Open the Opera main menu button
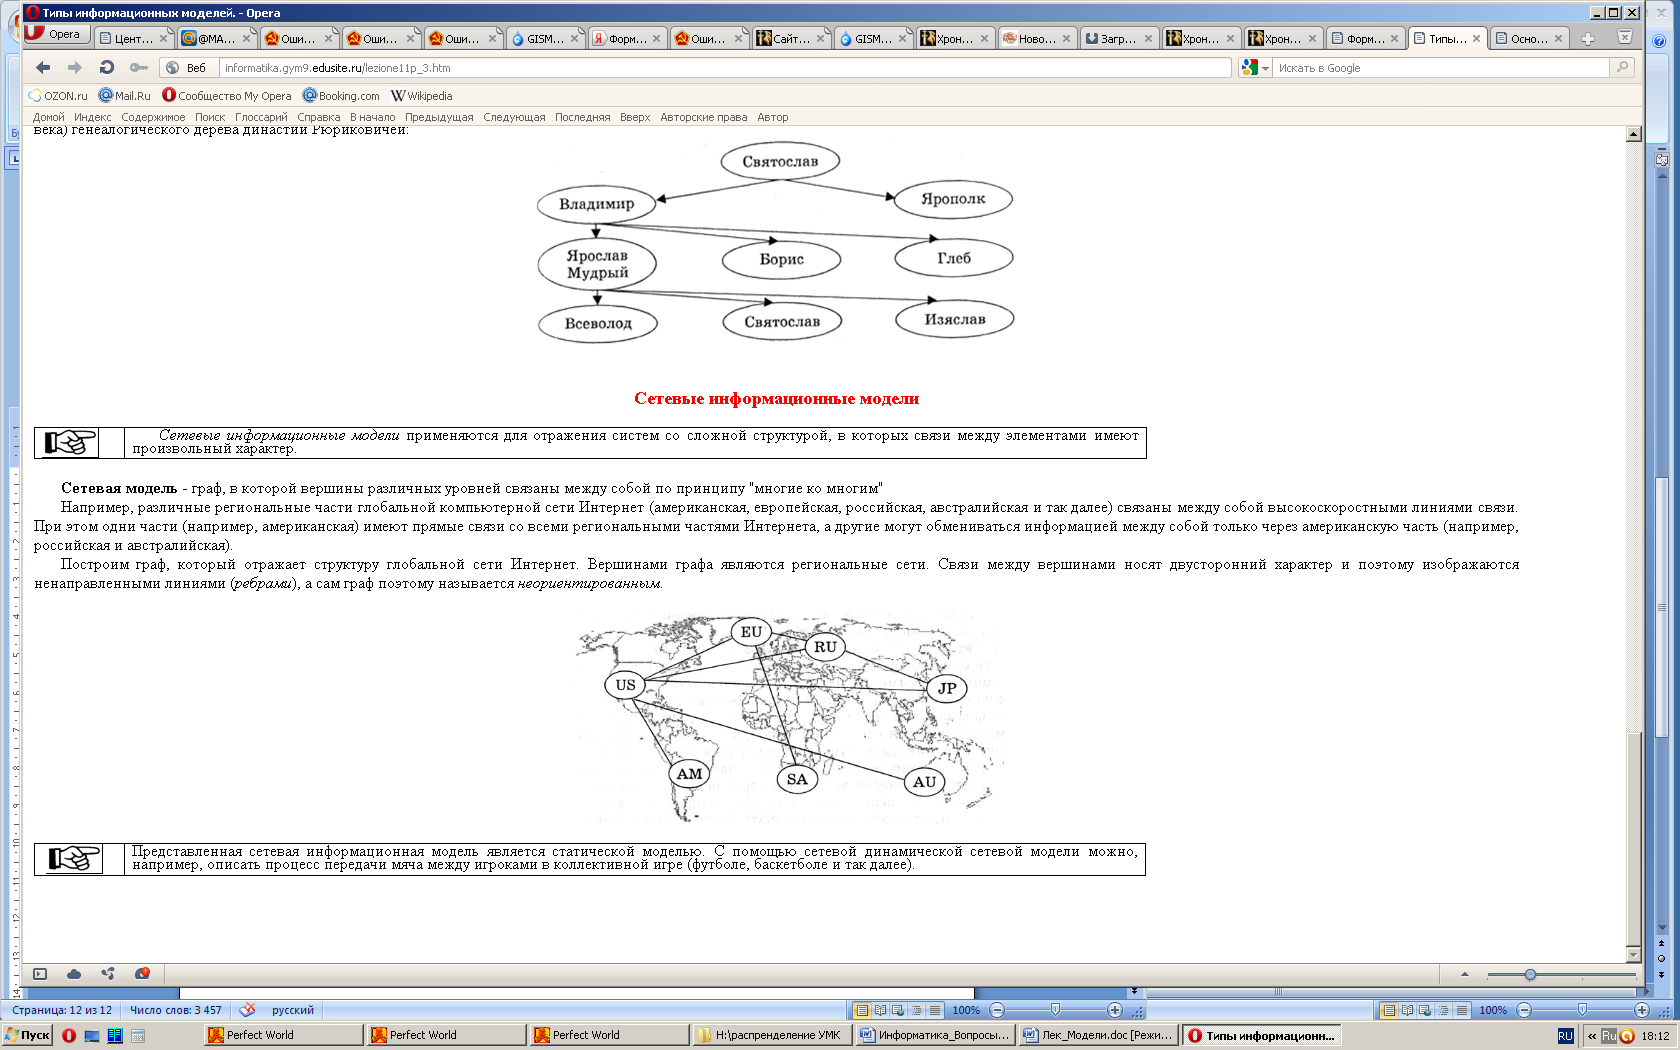 coord(56,34)
